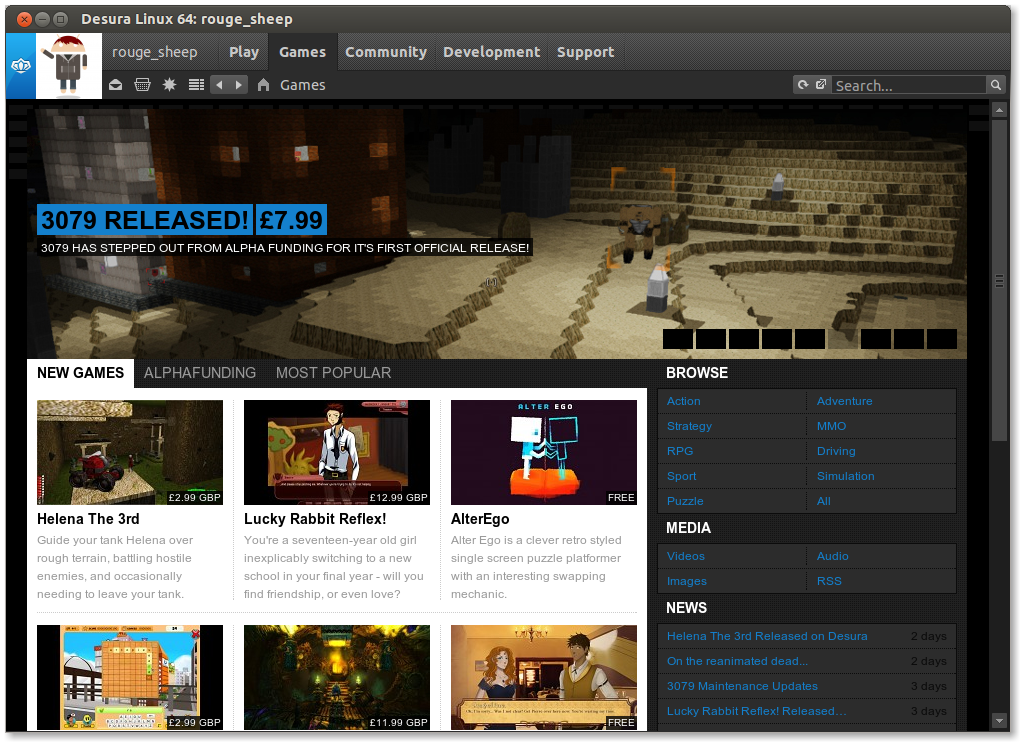Open the inbox envelope icon
The image size is (1020, 742).
click(116, 85)
